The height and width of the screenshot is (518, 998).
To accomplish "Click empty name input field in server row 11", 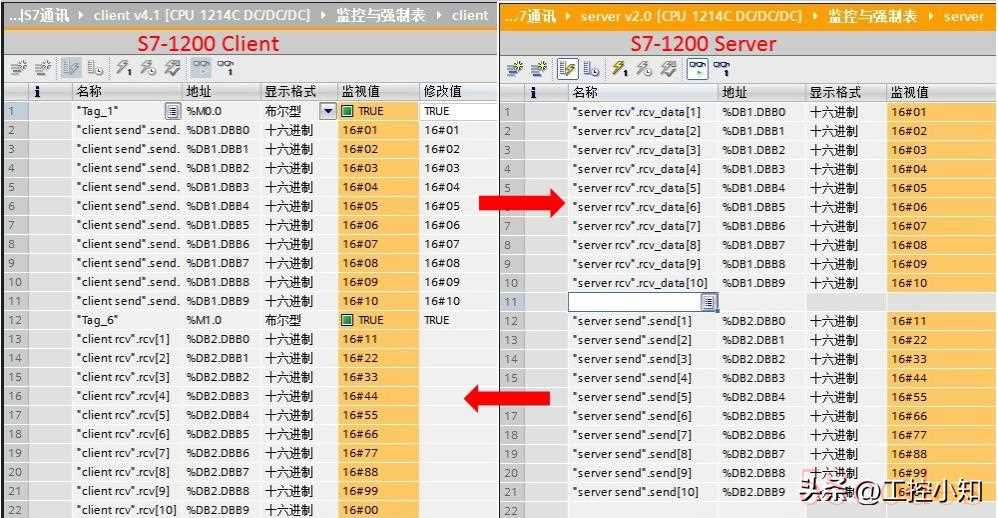I will coord(635,302).
